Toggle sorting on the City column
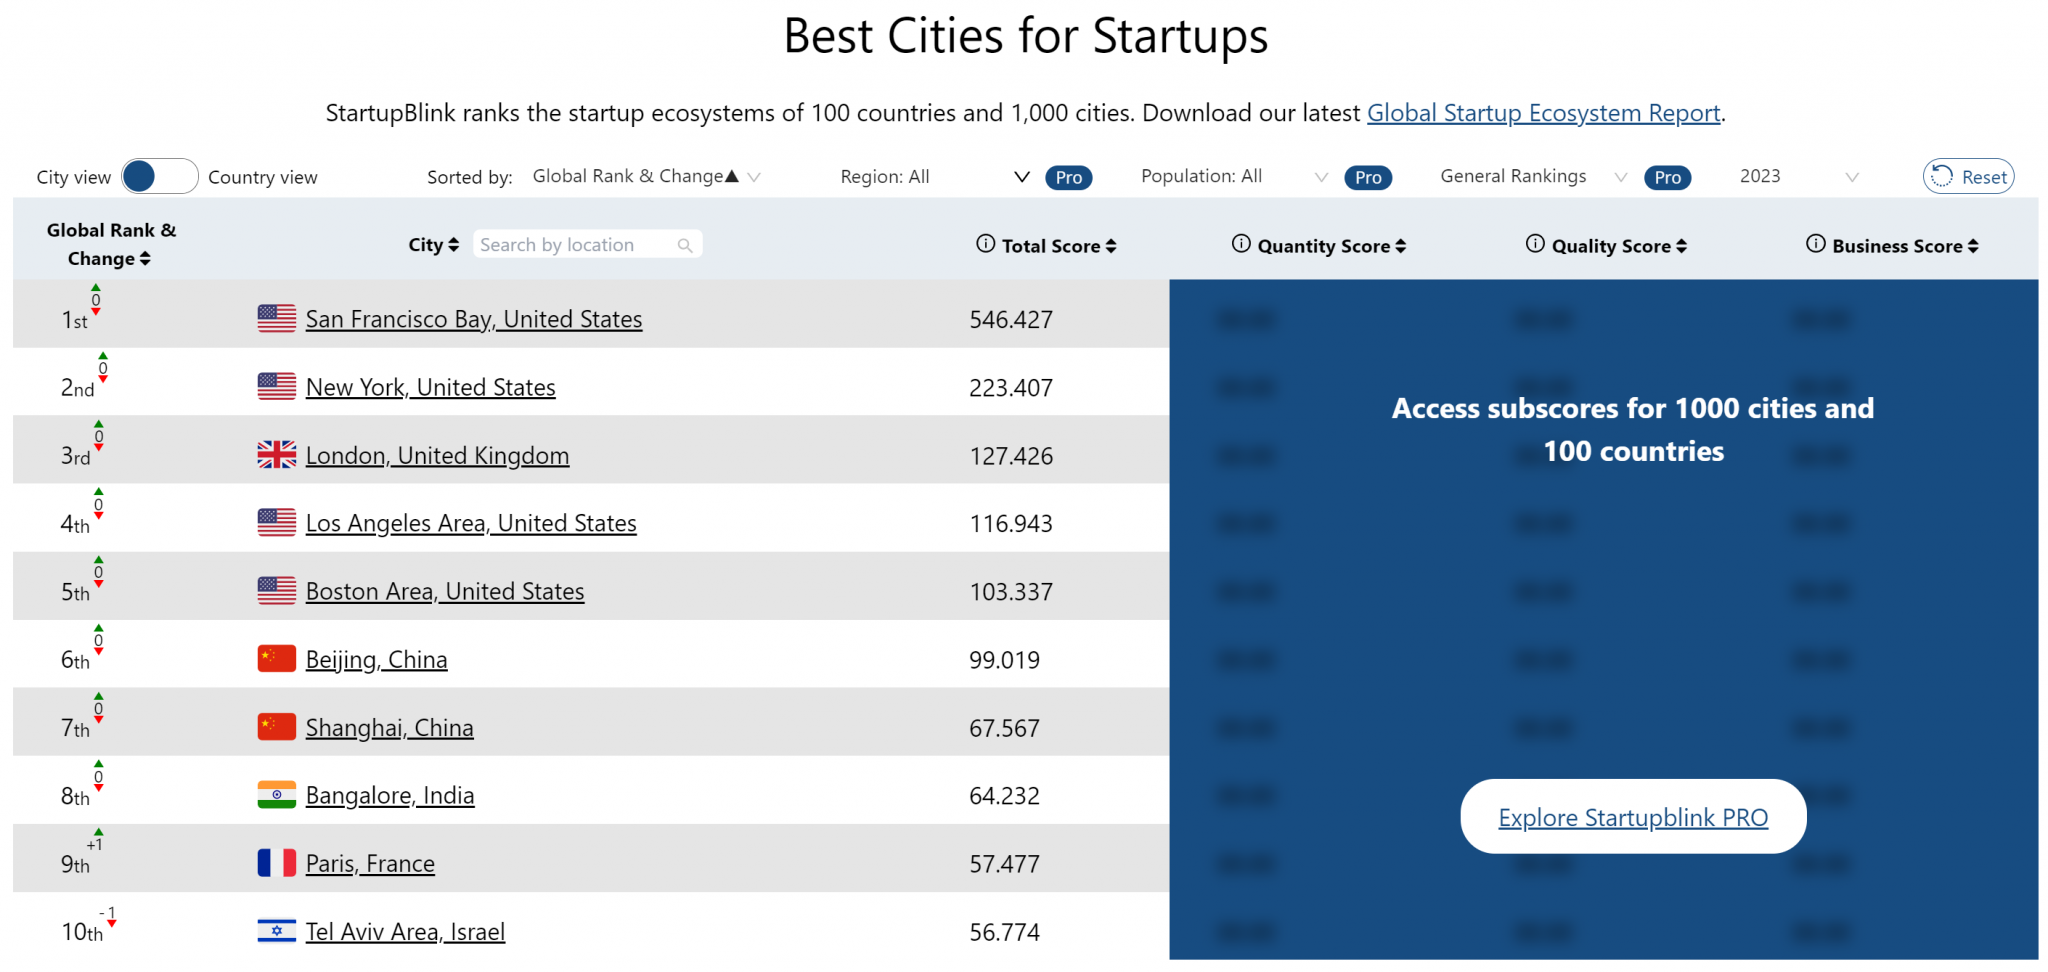 [453, 244]
